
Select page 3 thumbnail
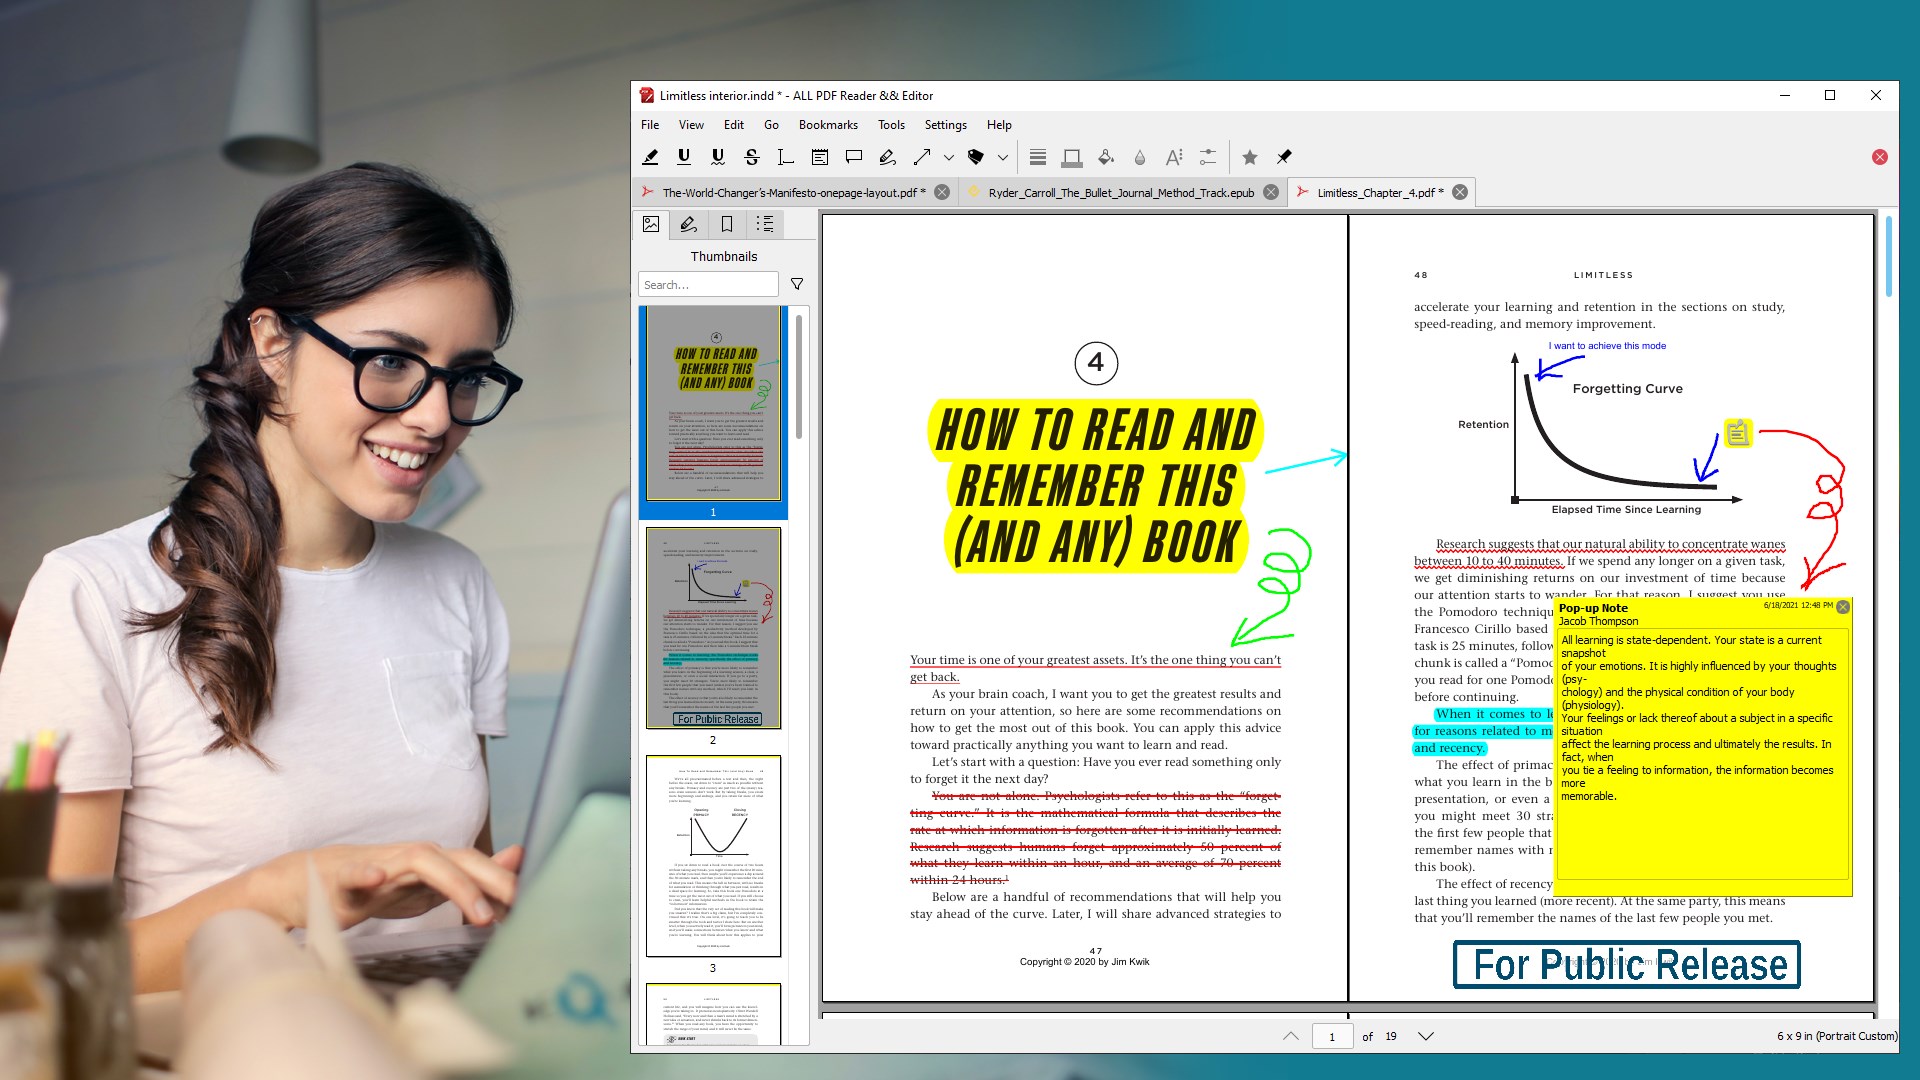713,856
